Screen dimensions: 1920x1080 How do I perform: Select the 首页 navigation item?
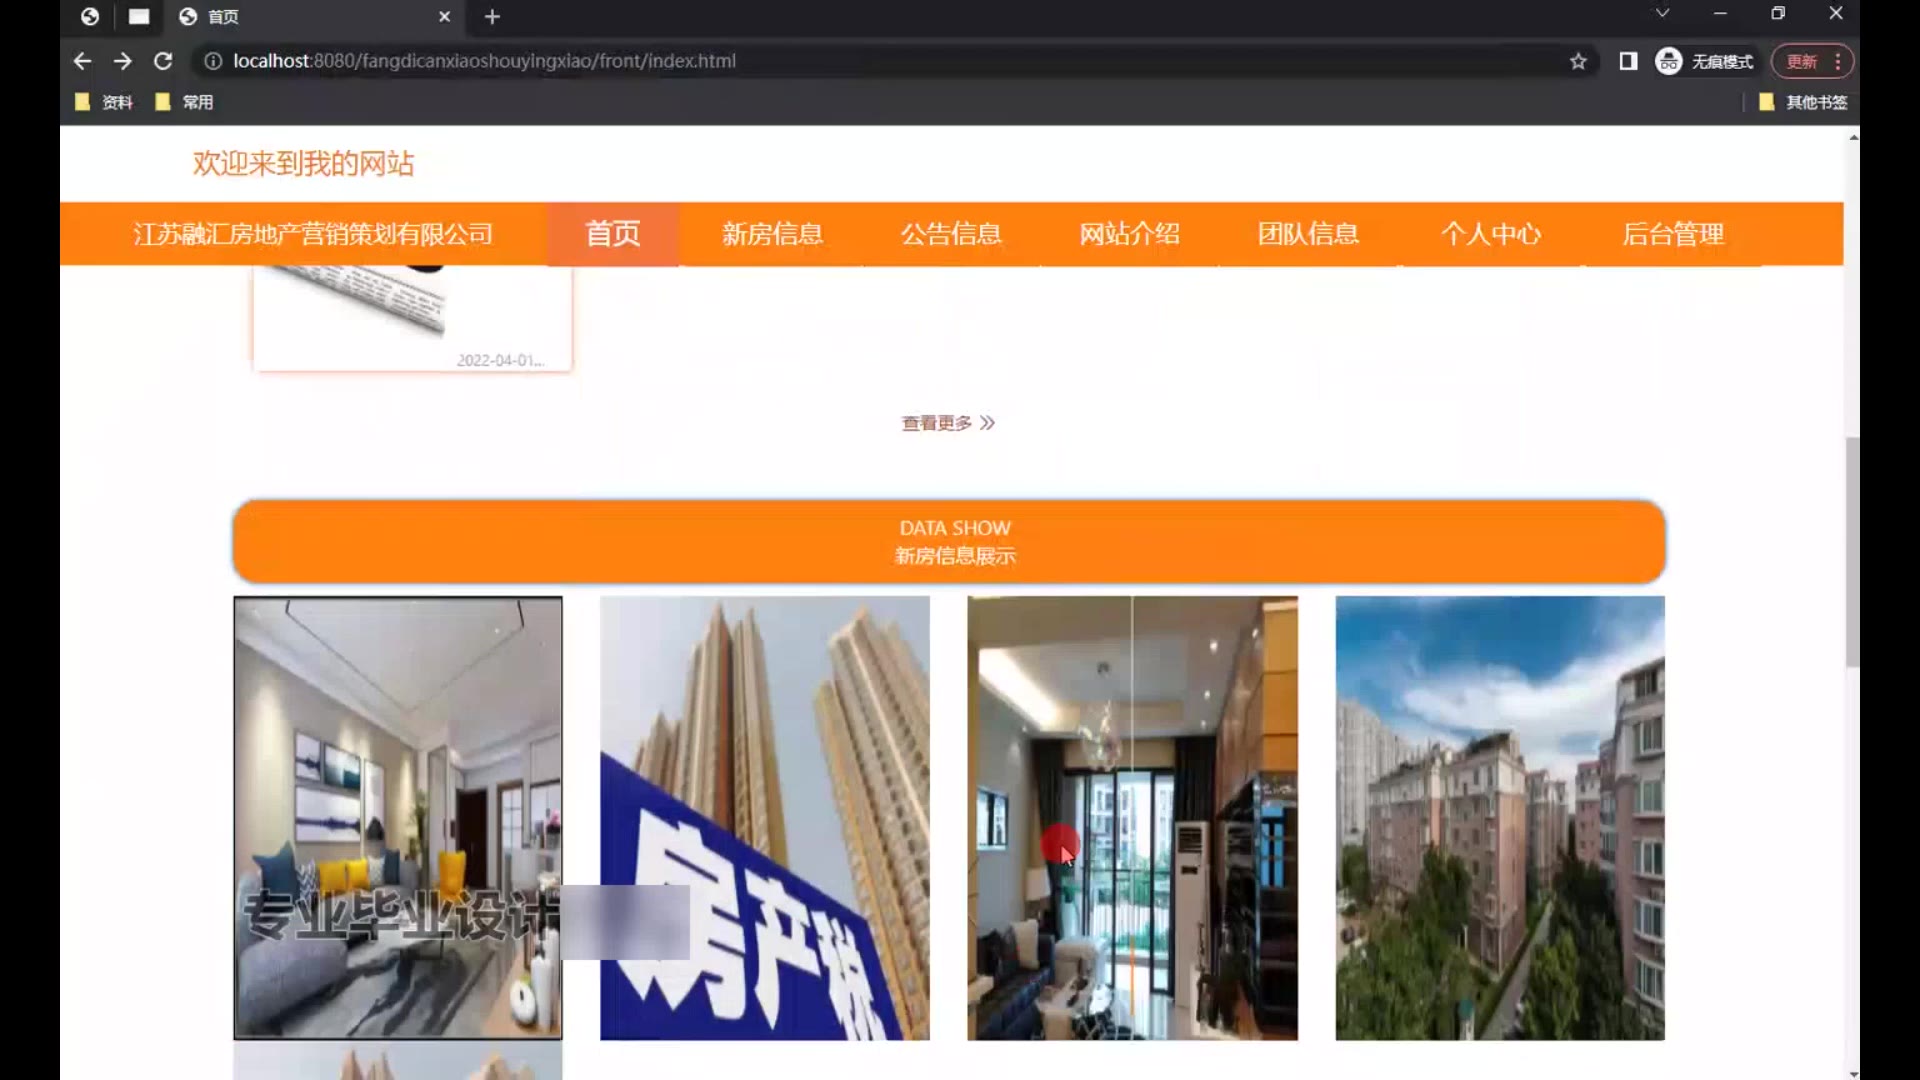(x=612, y=234)
